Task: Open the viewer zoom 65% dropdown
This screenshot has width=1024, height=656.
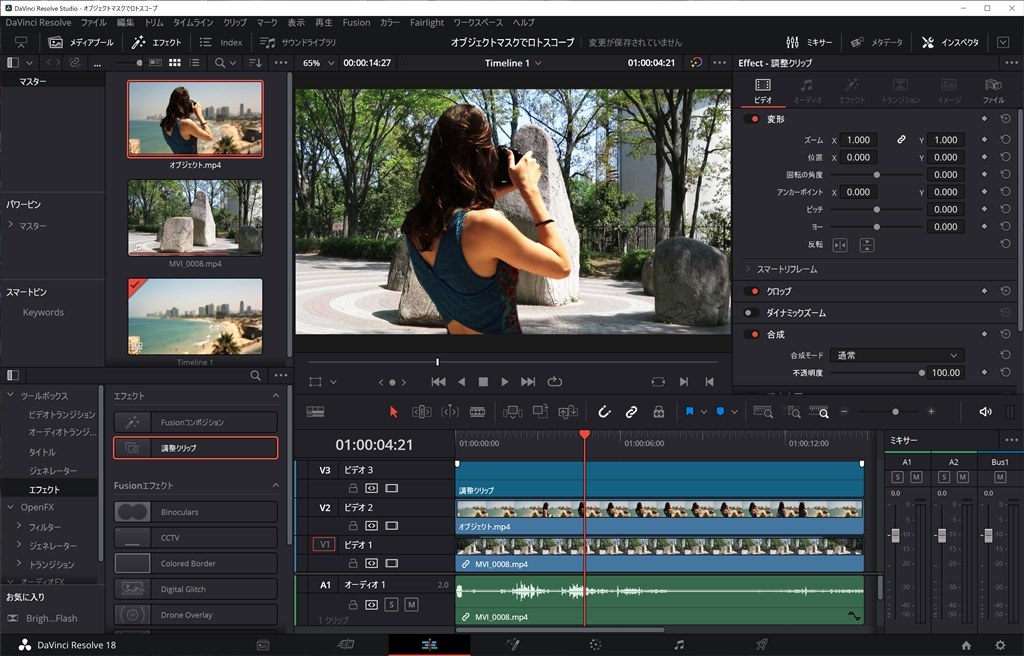Action: (318, 63)
